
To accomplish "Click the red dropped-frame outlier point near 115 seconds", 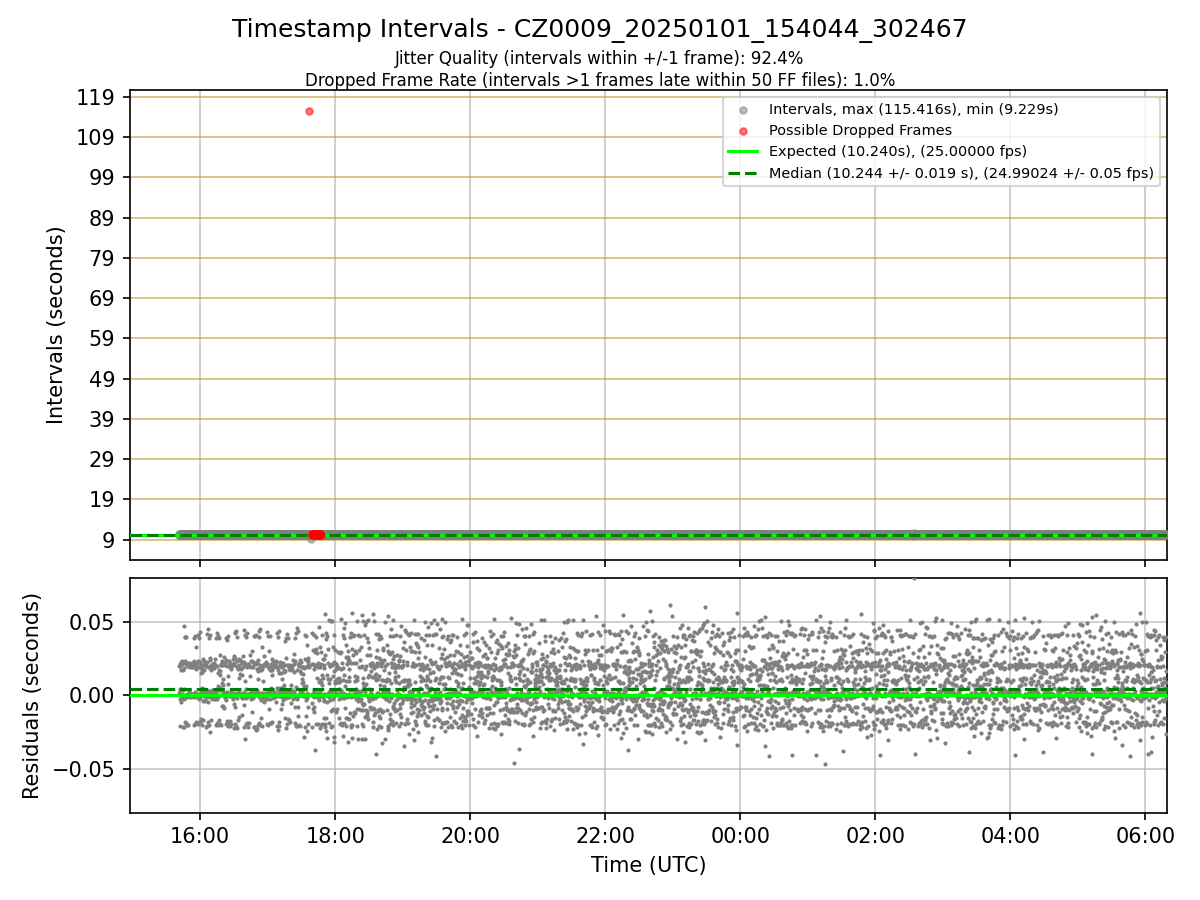I will 309,111.
